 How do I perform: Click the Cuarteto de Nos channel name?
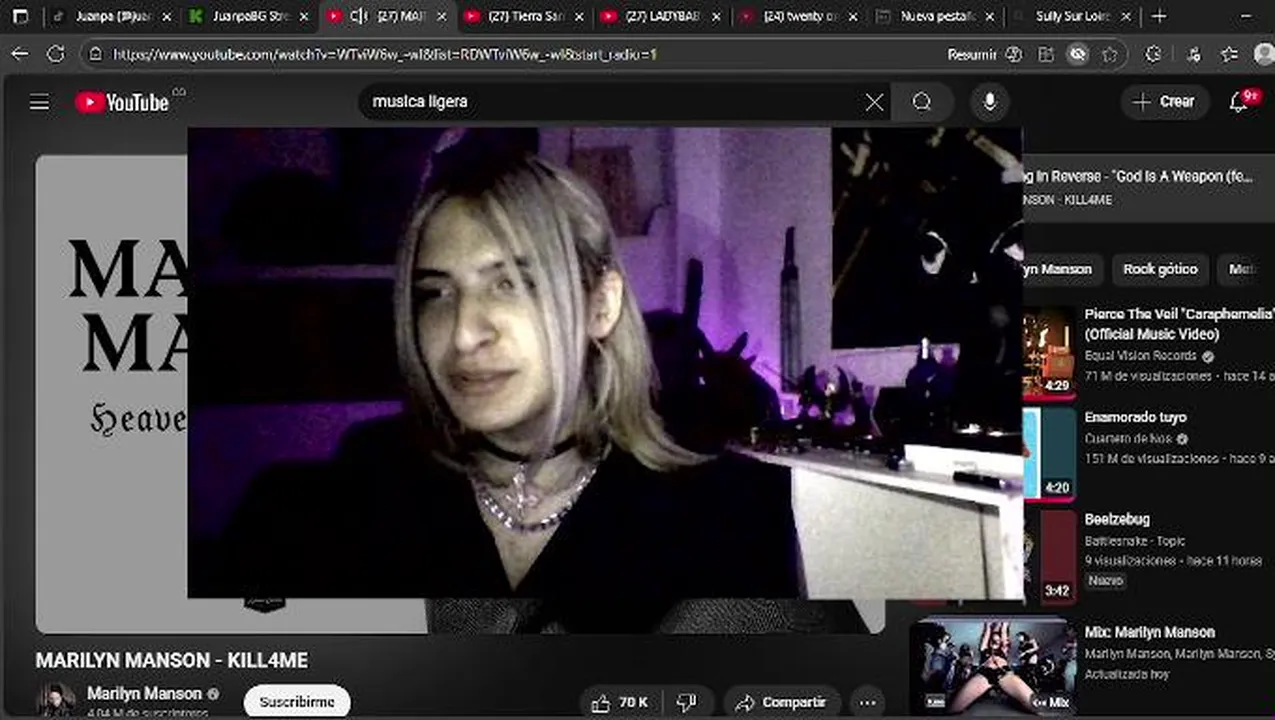[1130, 438]
